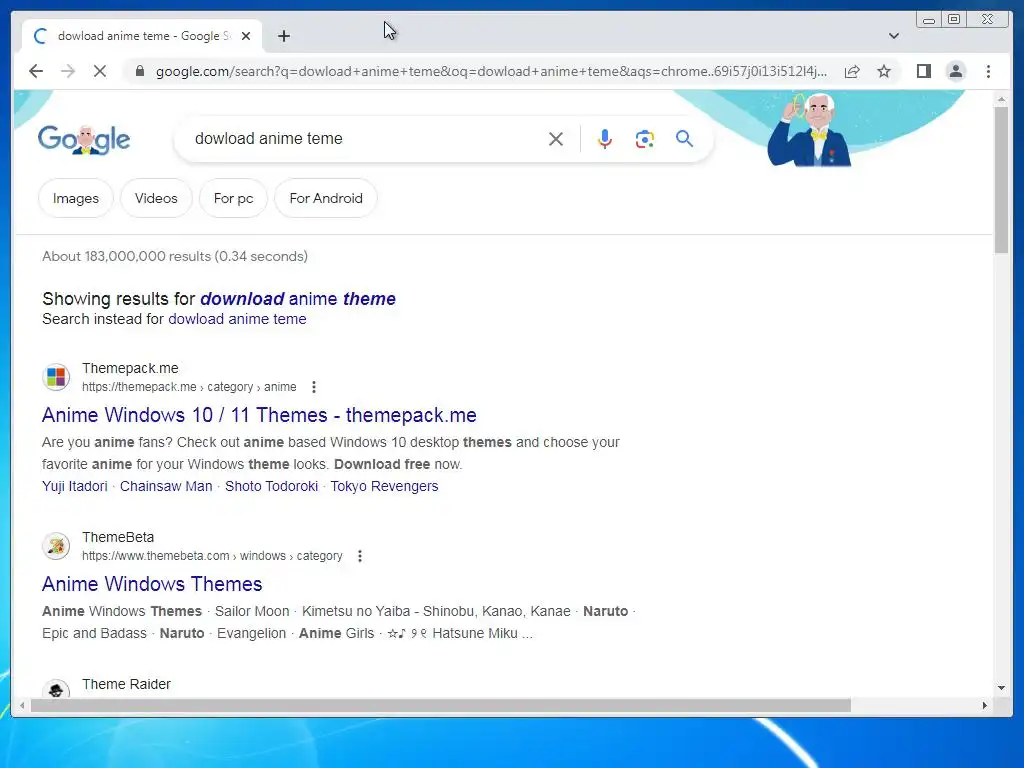The height and width of the screenshot is (768, 1024).
Task: Share this page using the share icon
Action: [852, 71]
